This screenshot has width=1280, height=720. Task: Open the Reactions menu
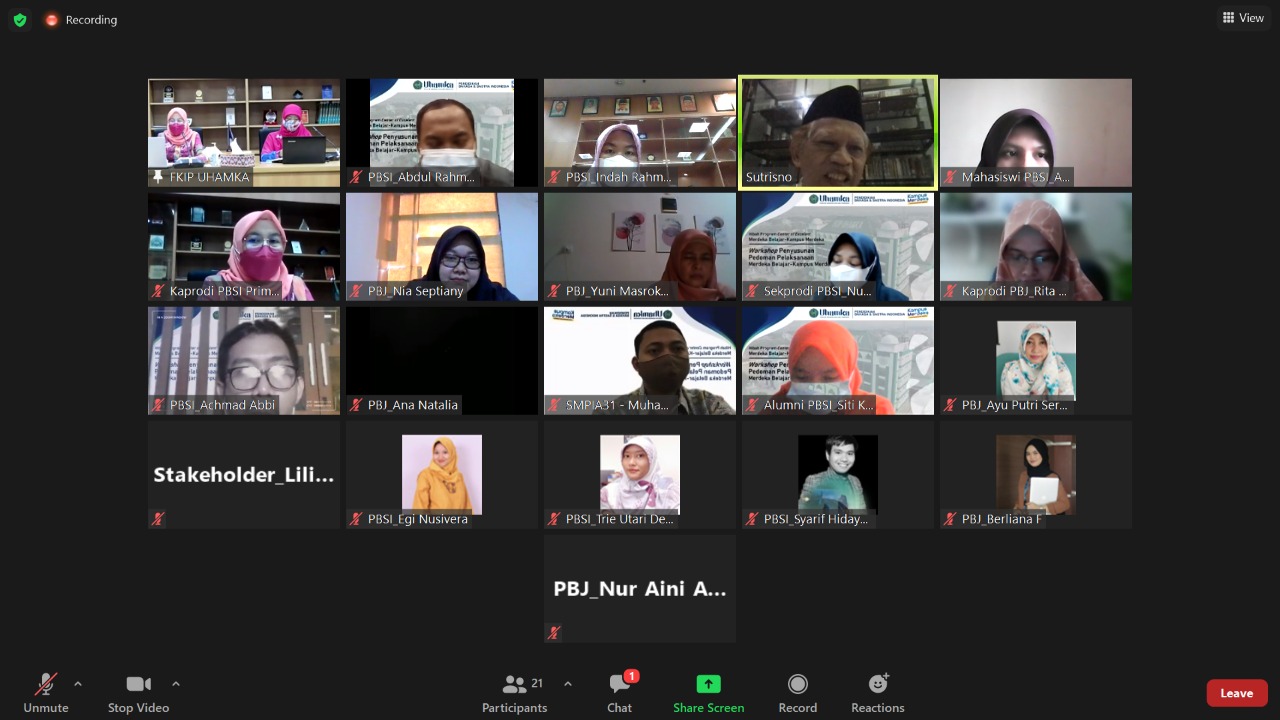click(878, 692)
